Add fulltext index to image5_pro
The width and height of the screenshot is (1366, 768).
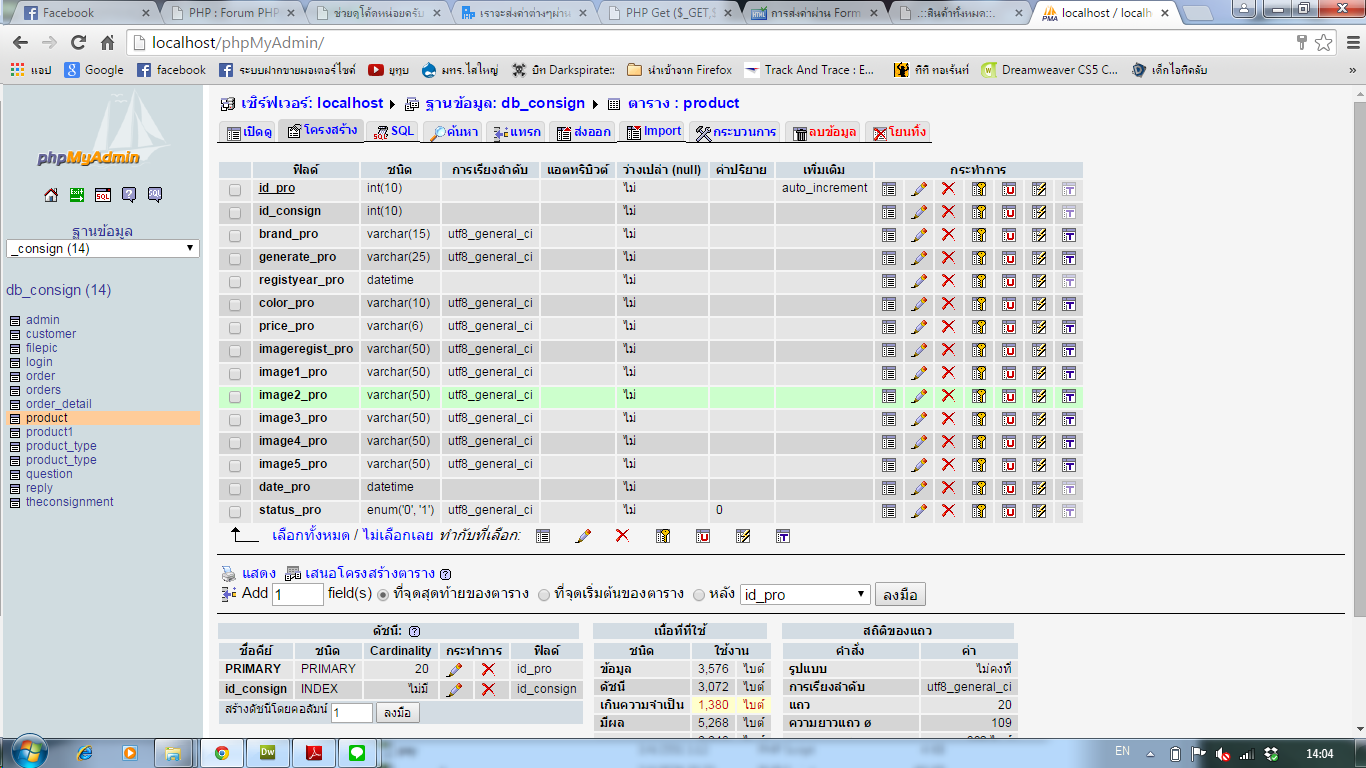point(1069,464)
